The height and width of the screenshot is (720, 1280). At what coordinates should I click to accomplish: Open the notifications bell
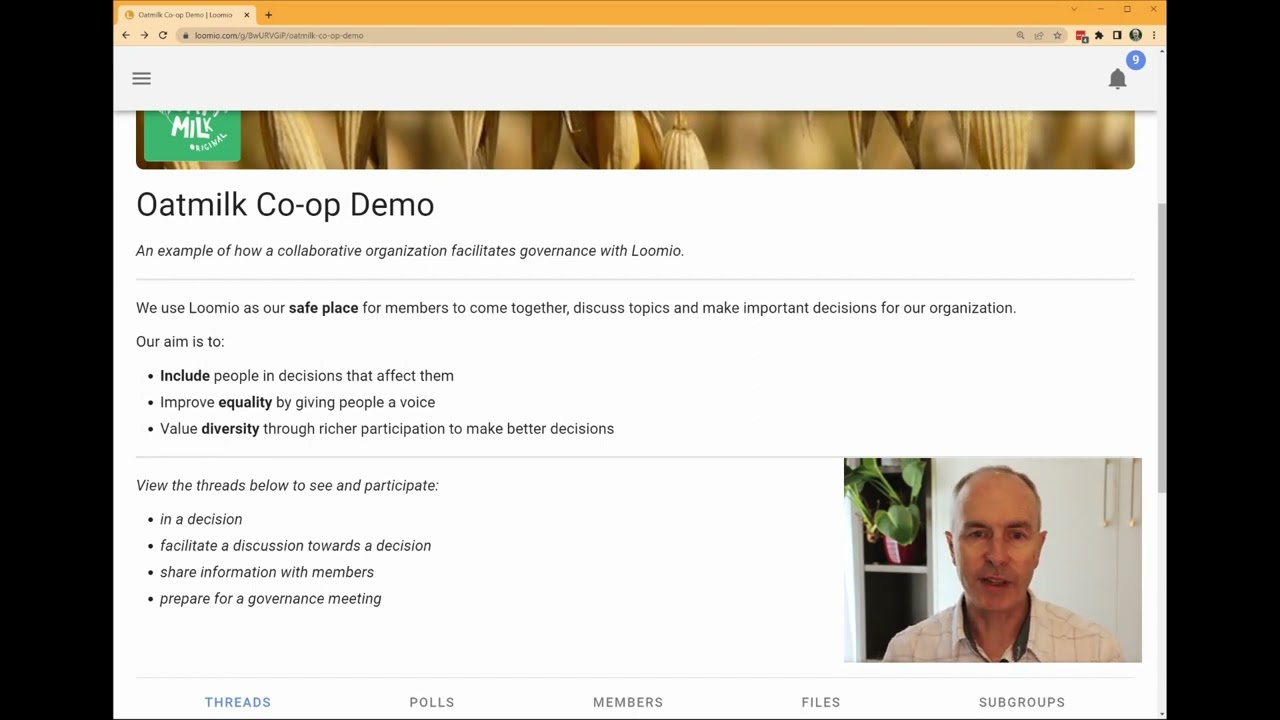(1118, 79)
